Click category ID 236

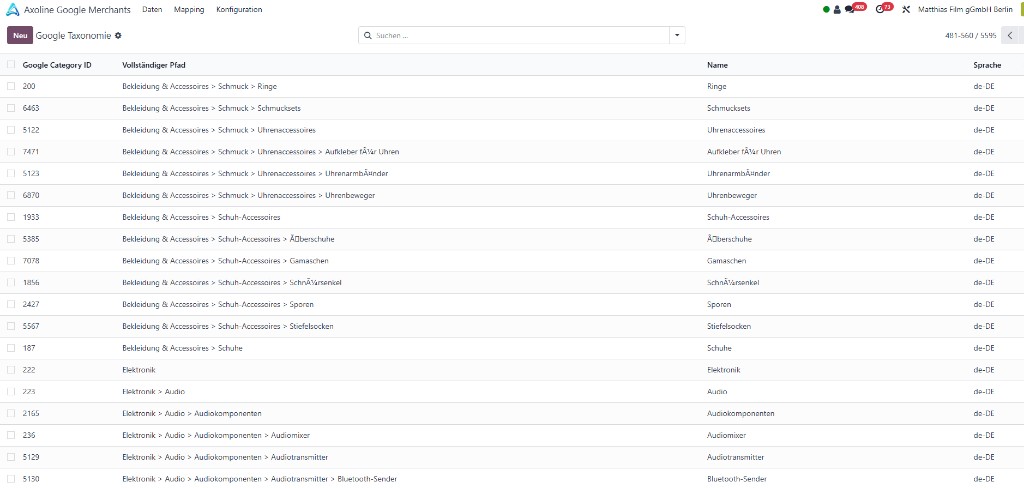29,435
